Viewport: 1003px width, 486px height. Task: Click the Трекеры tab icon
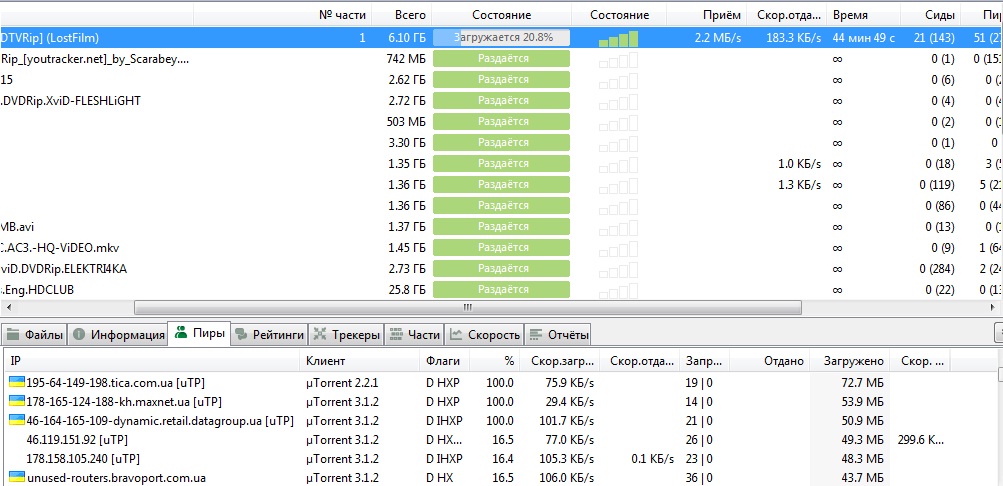click(320, 335)
